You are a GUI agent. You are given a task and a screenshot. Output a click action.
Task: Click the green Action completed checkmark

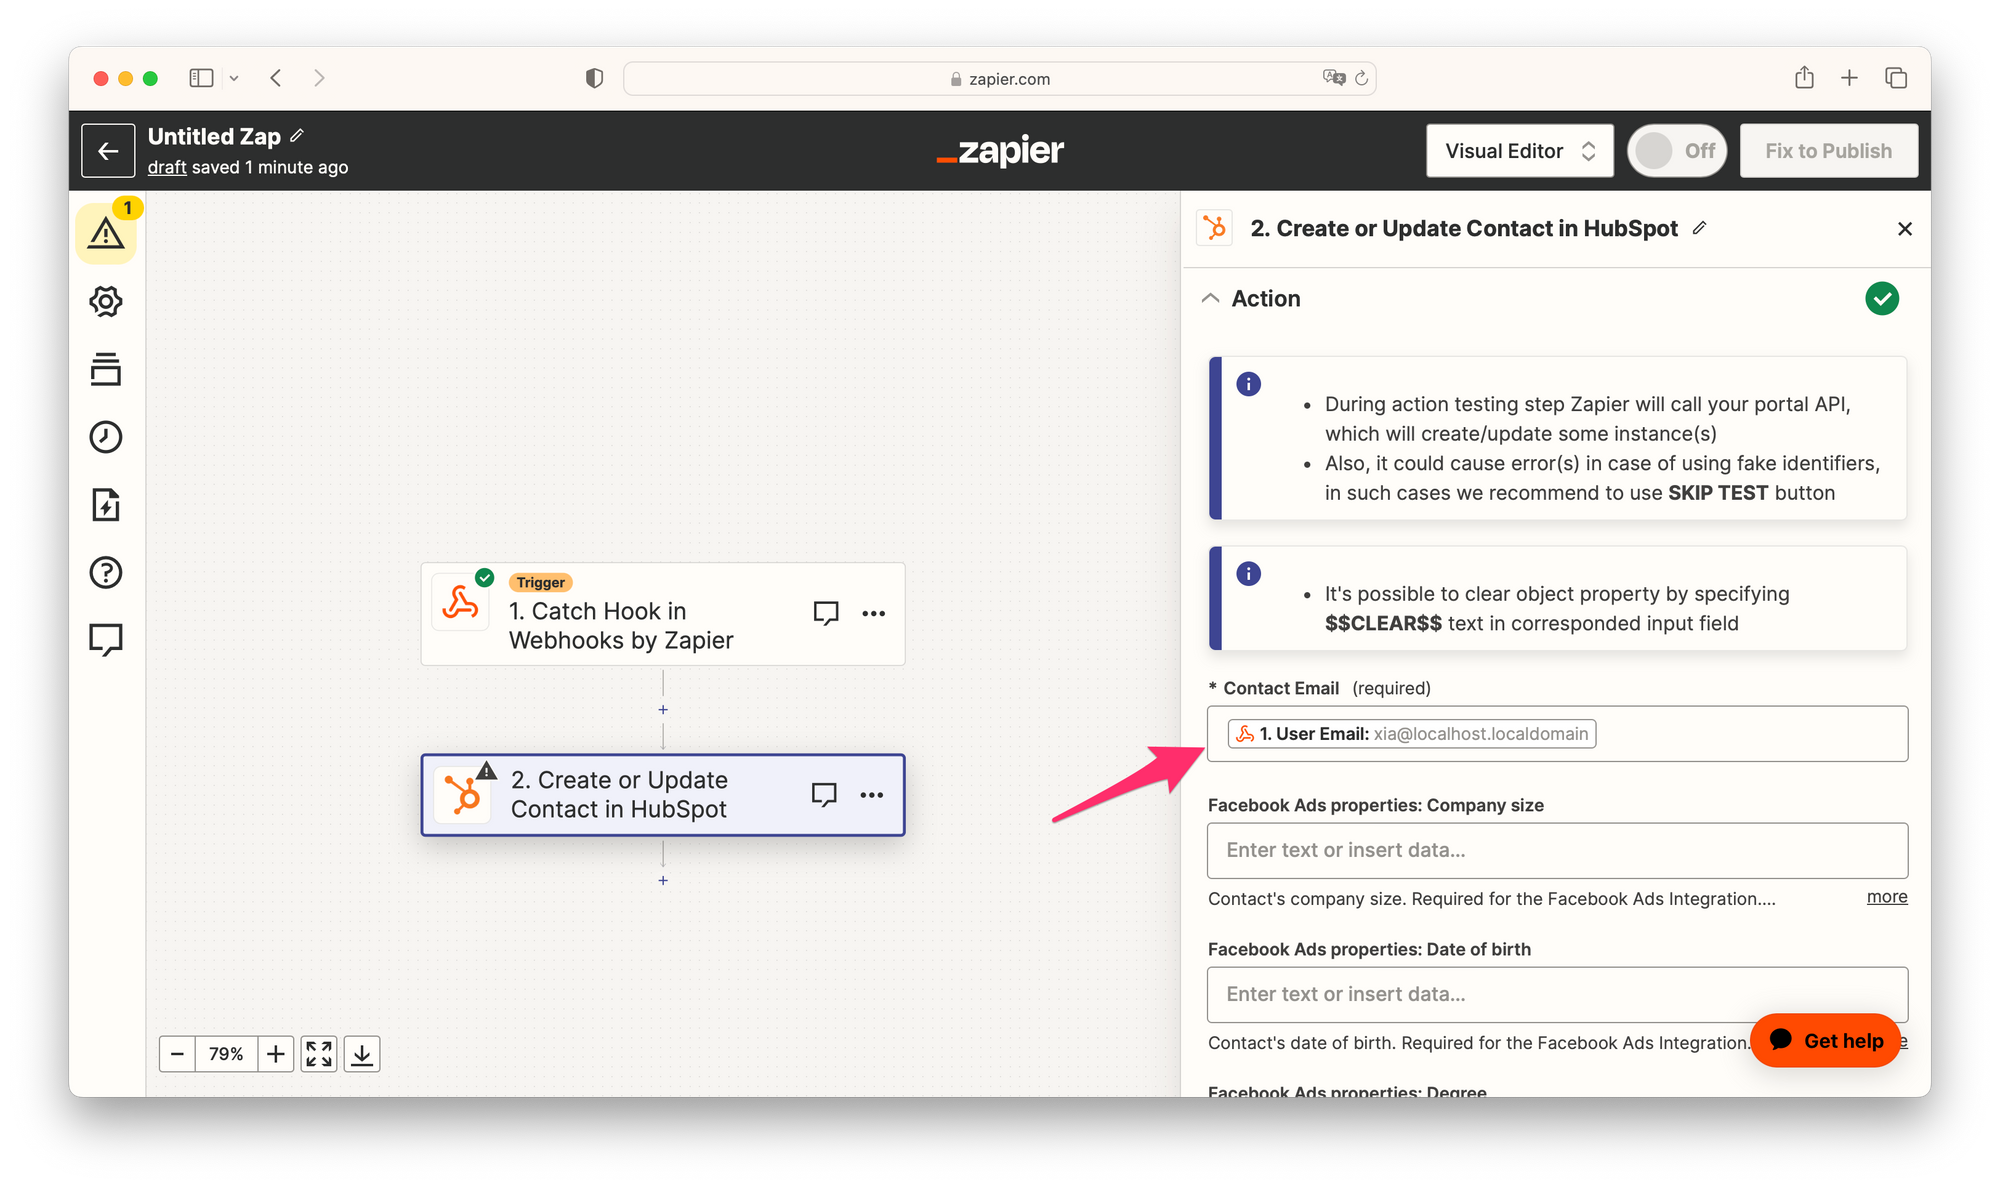tap(1882, 298)
